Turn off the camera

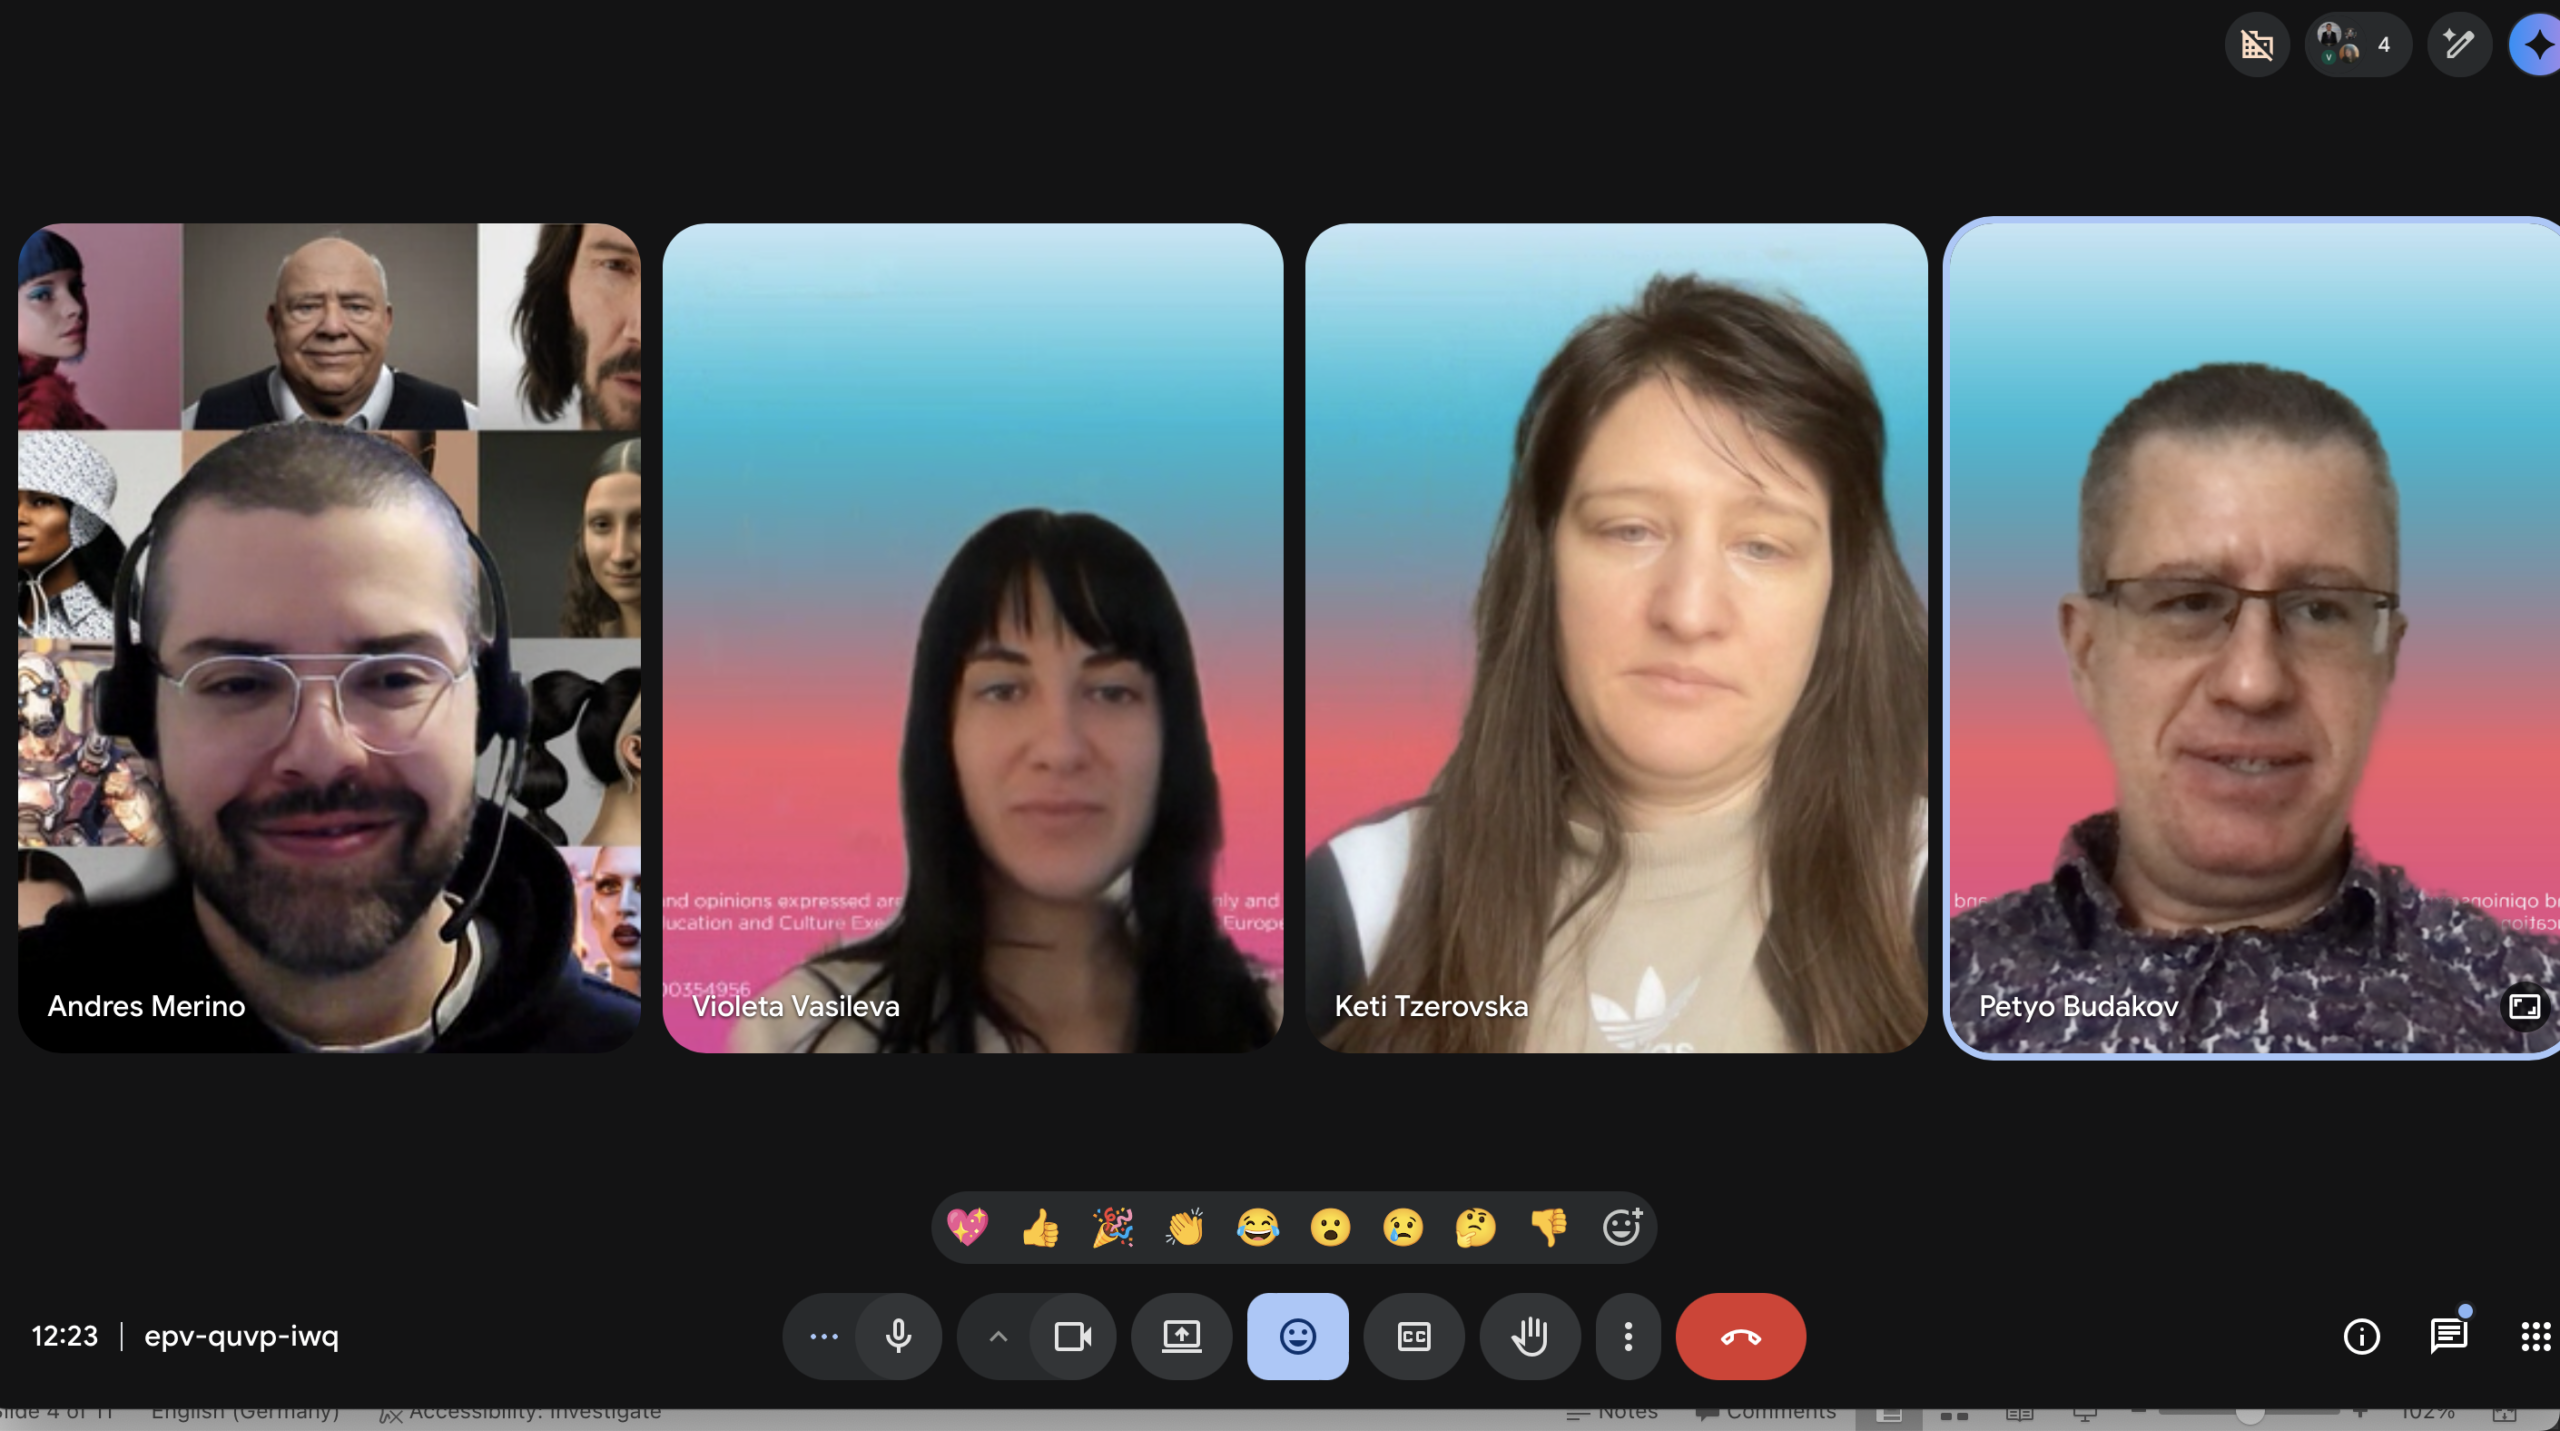tap(1072, 1336)
